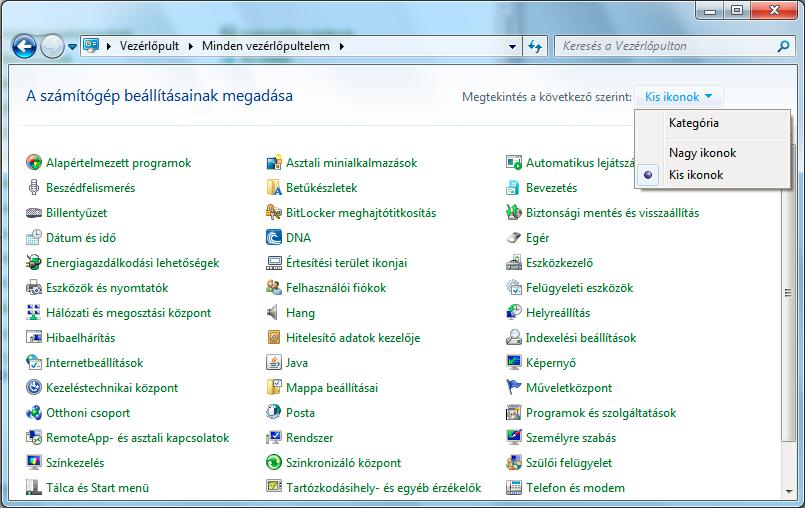The image size is (805, 508).
Task: Open the Kis ikonok view dropdown
Action: [x=678, y=97]
